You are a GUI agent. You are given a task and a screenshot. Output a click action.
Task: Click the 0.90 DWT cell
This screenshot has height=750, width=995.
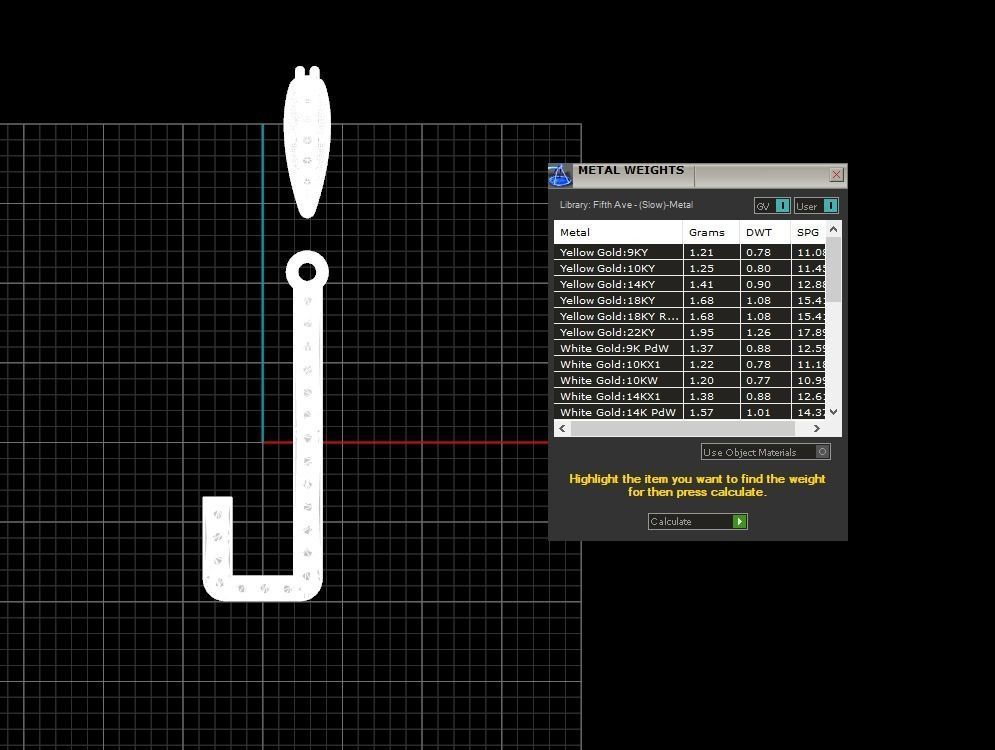[765, 284]
